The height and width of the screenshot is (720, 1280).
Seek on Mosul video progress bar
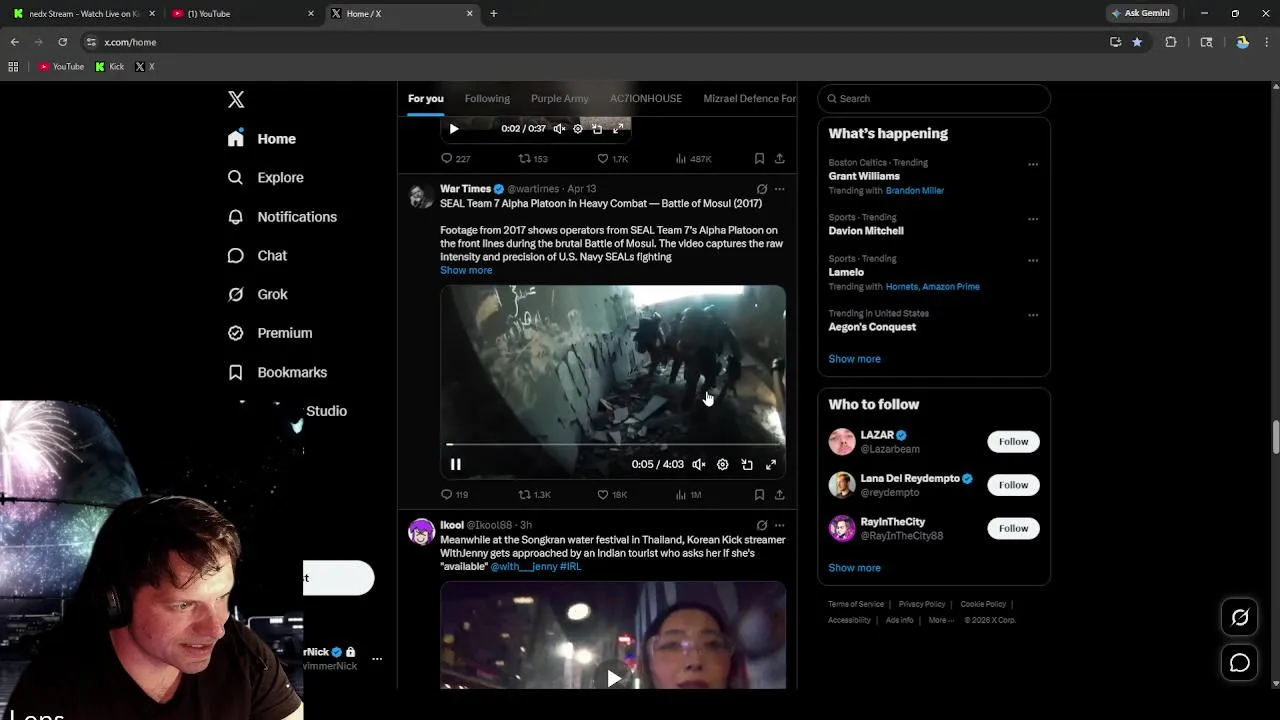(x=613, y=444)
